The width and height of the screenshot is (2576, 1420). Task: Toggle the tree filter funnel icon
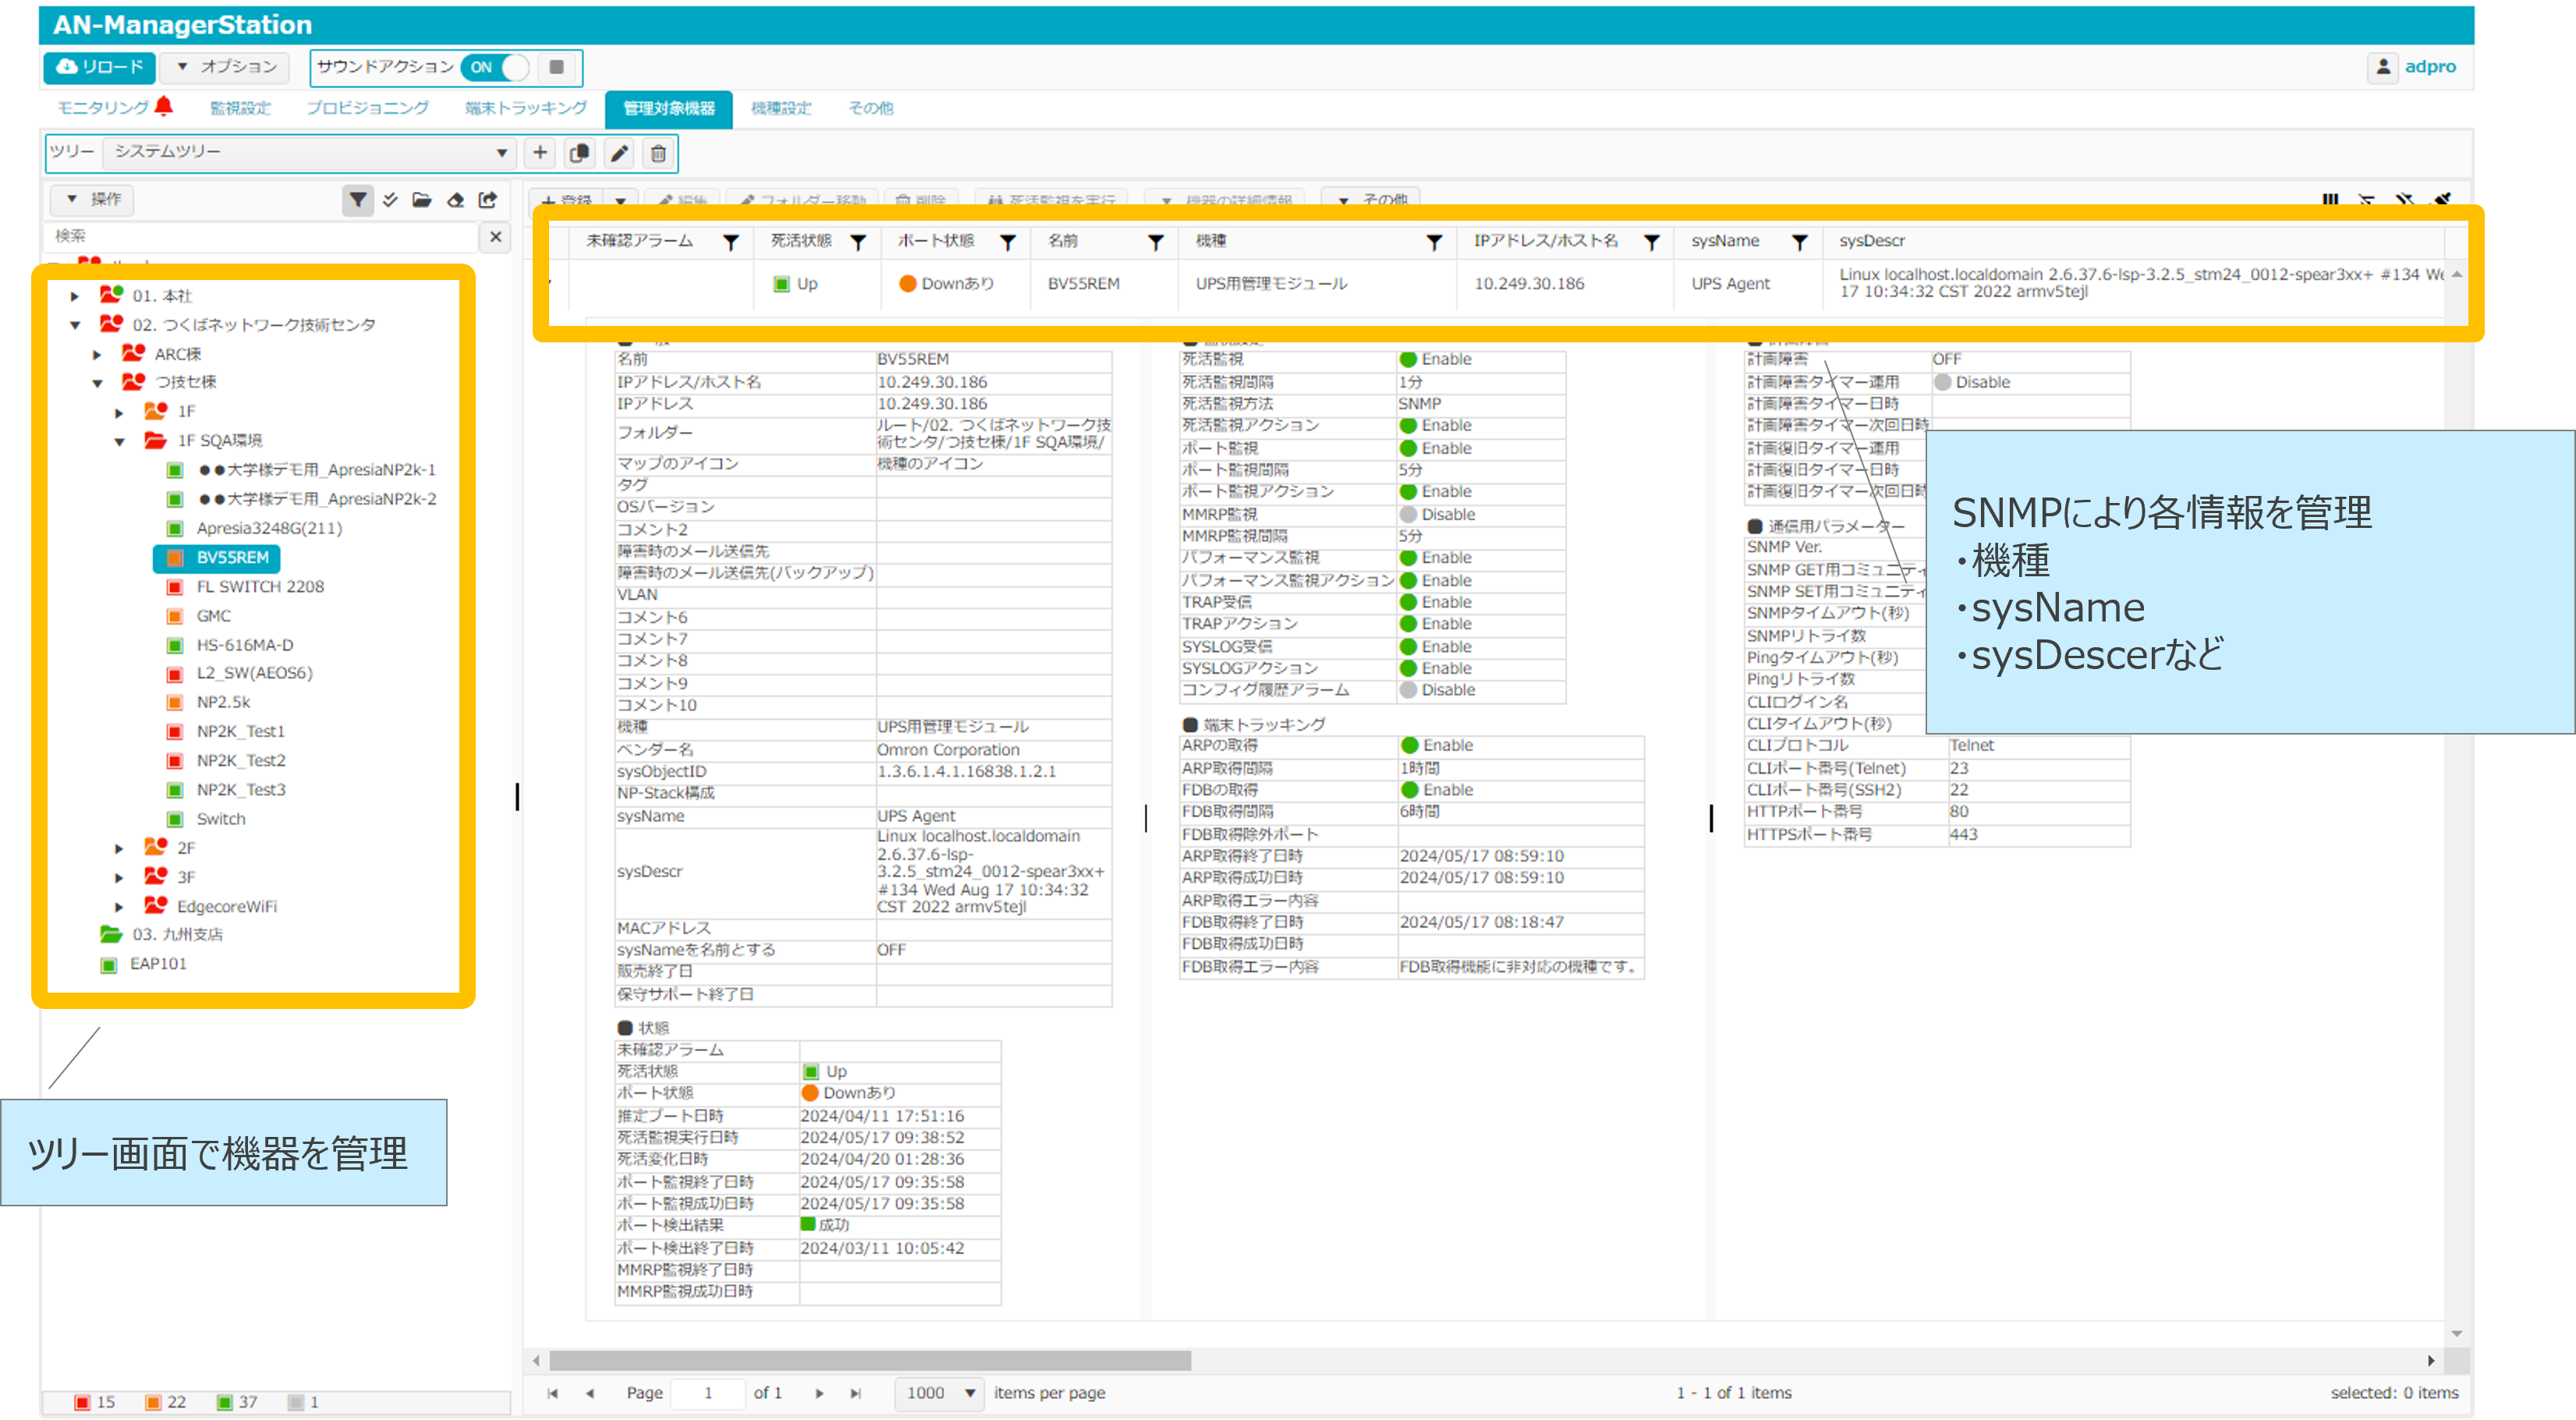click(357, 200)
